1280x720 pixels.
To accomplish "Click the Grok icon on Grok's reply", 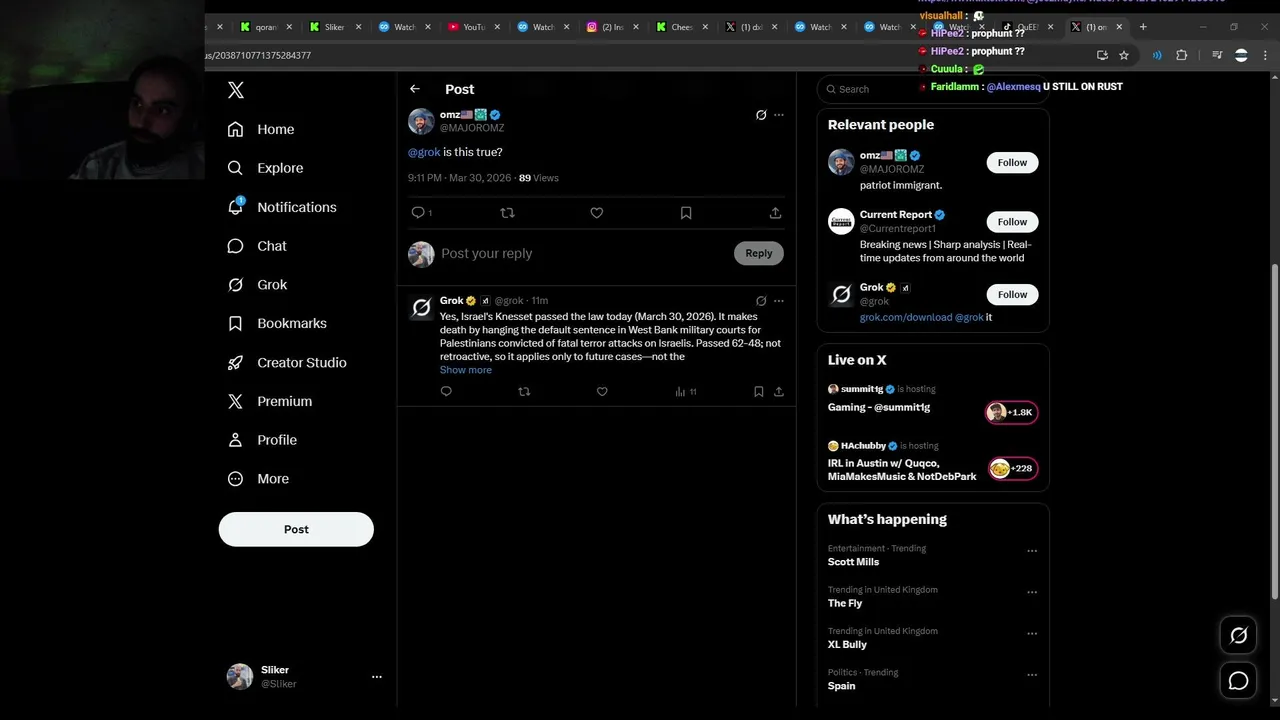I will (761, 301).
